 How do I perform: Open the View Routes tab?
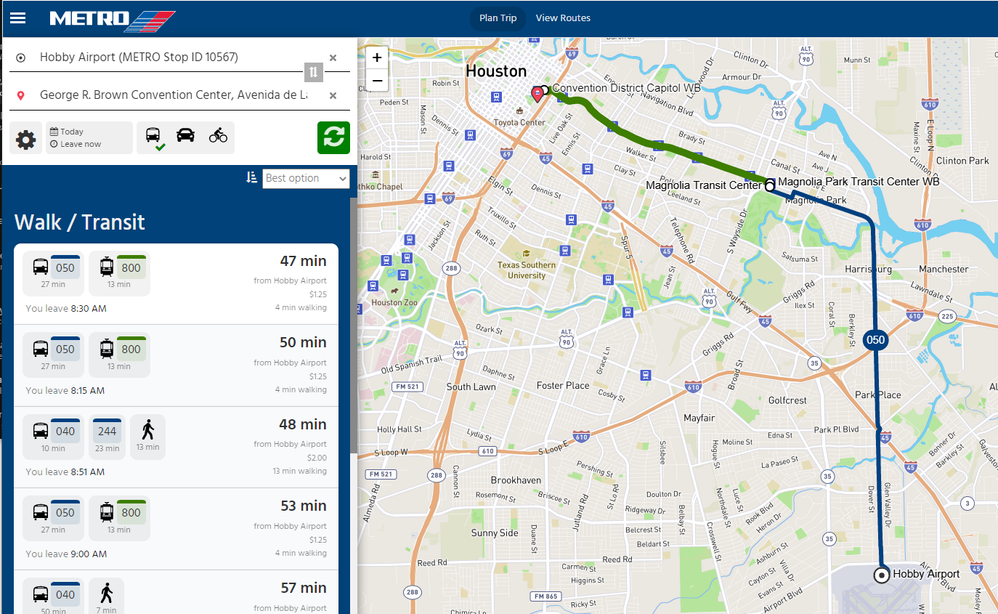[563, 18]
